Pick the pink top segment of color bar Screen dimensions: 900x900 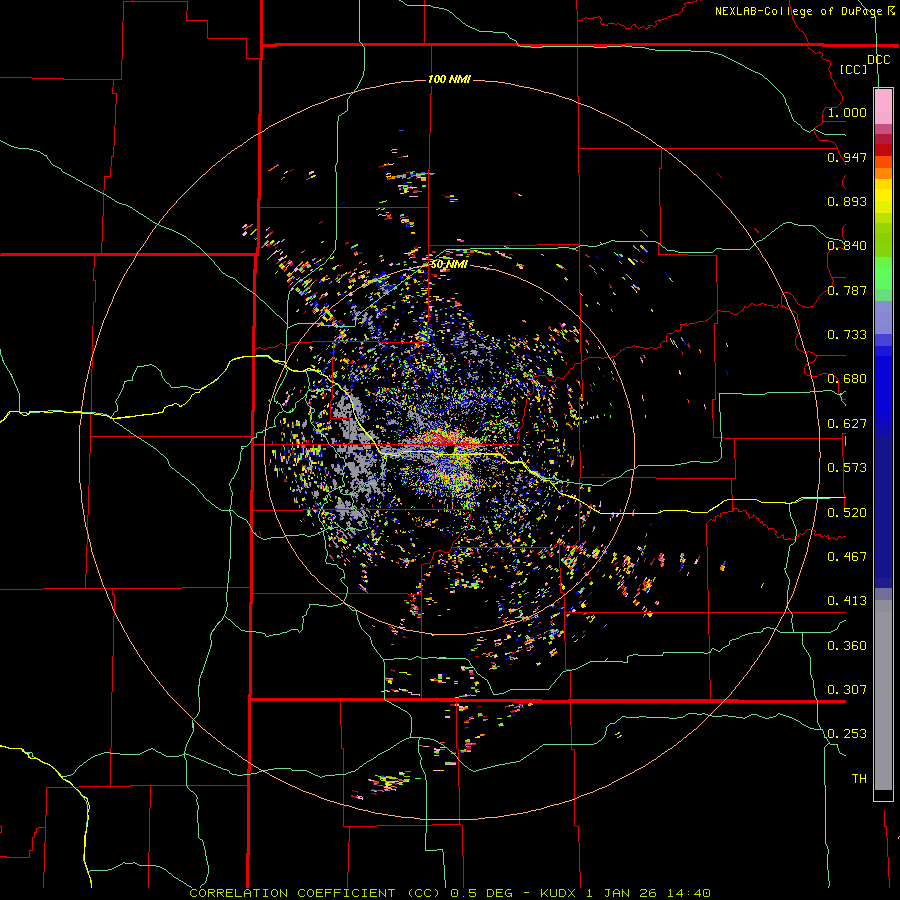(883, 107)
